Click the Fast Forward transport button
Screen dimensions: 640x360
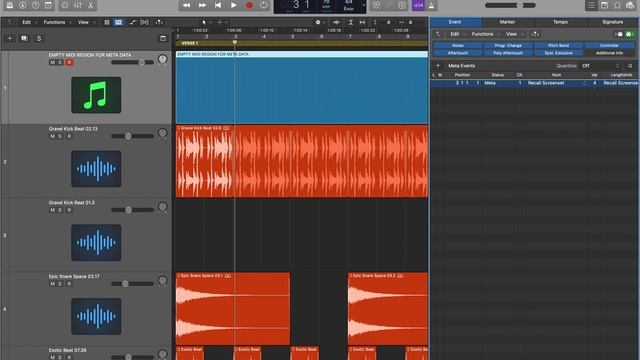[x=202, y=5]
